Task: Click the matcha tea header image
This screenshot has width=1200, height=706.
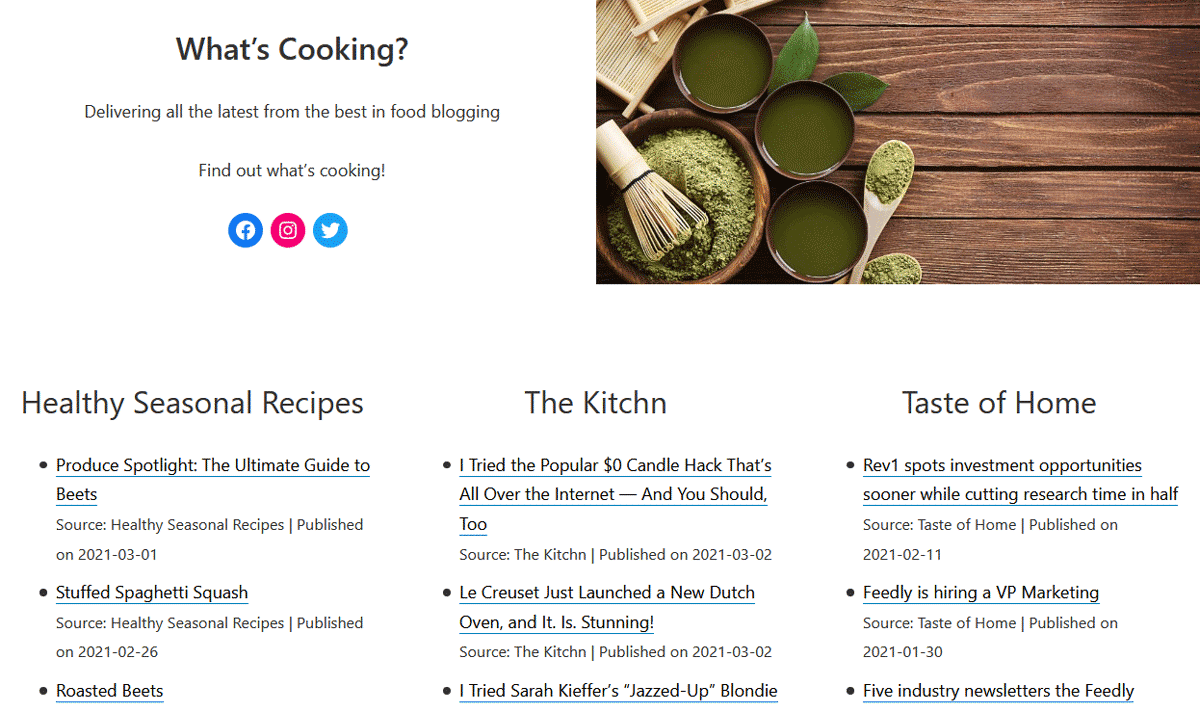Action: 897,141
